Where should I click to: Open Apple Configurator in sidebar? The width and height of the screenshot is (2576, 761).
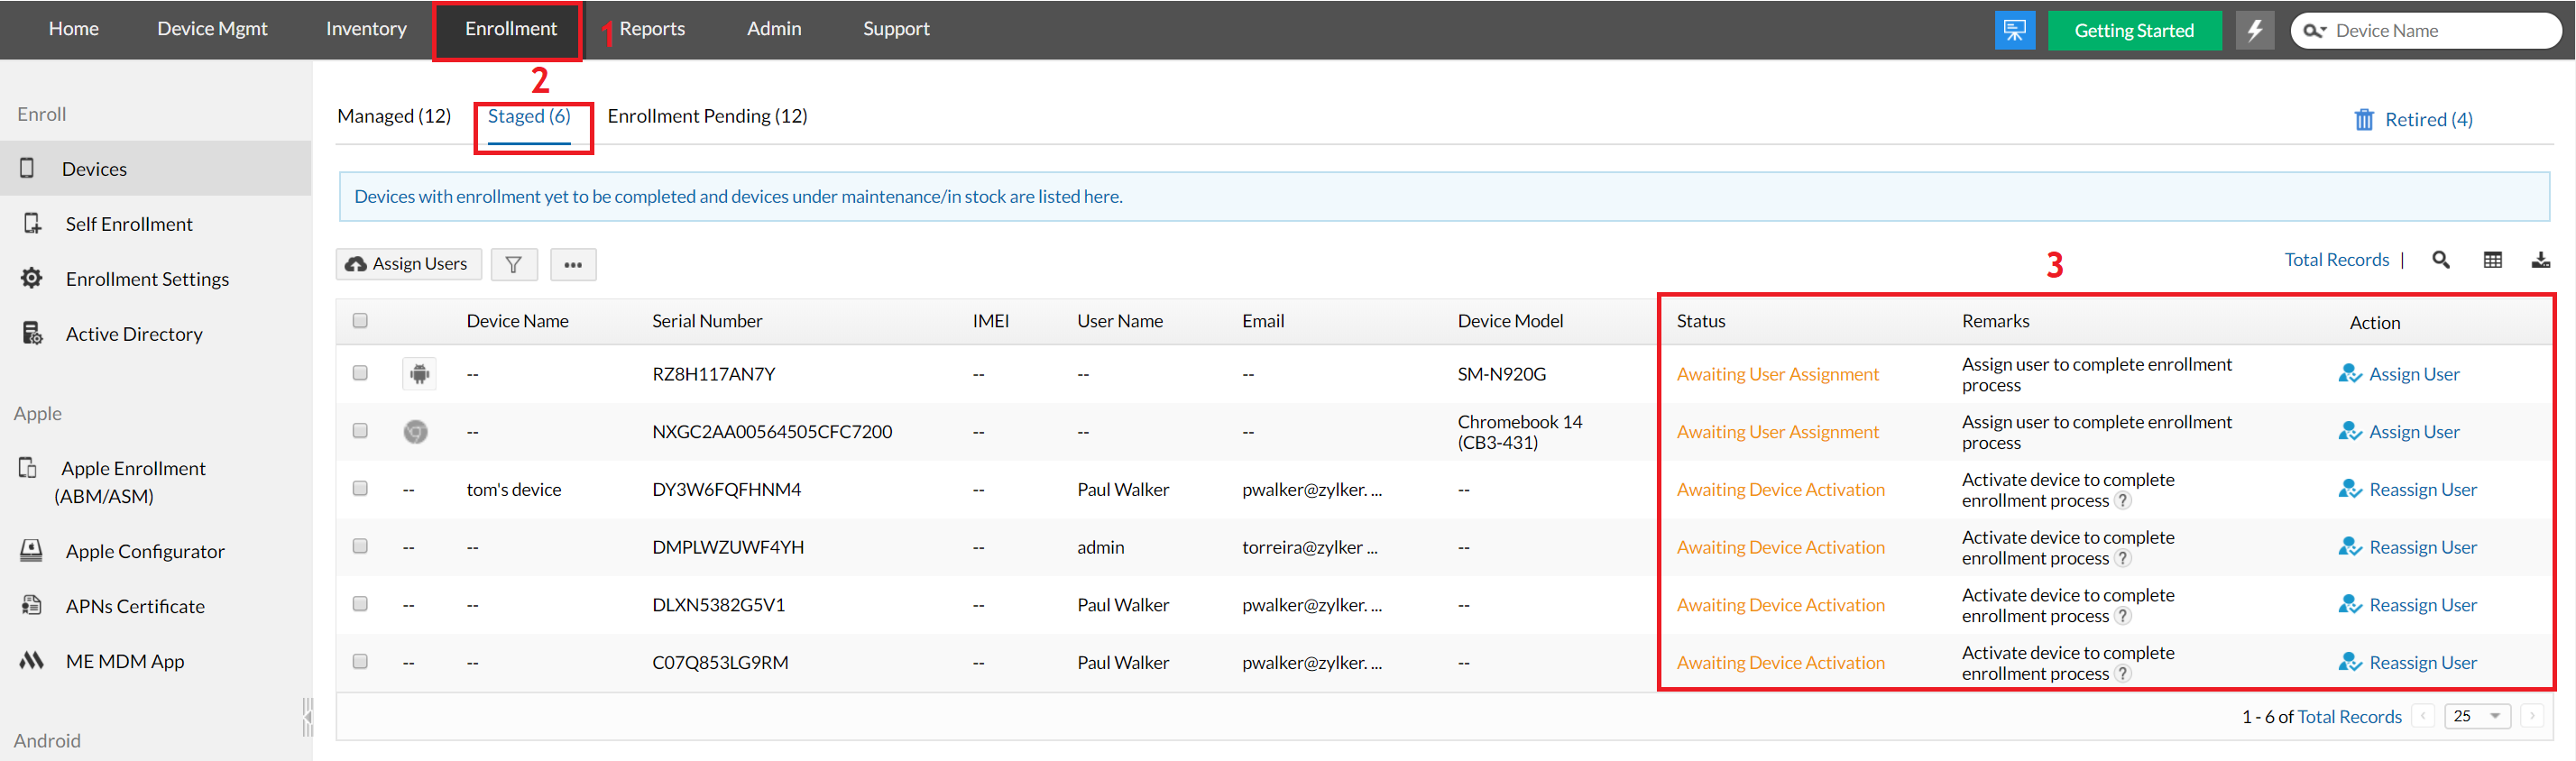(x=144, y=551)
